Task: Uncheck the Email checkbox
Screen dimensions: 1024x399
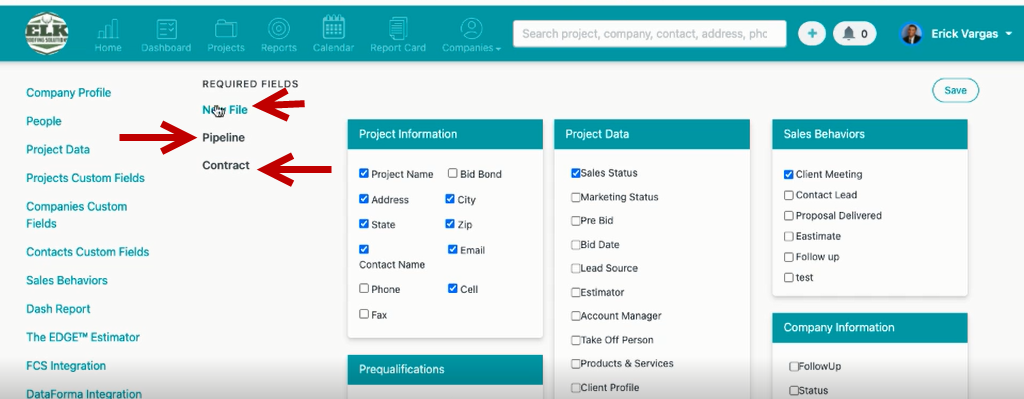Action: (453, 249)
